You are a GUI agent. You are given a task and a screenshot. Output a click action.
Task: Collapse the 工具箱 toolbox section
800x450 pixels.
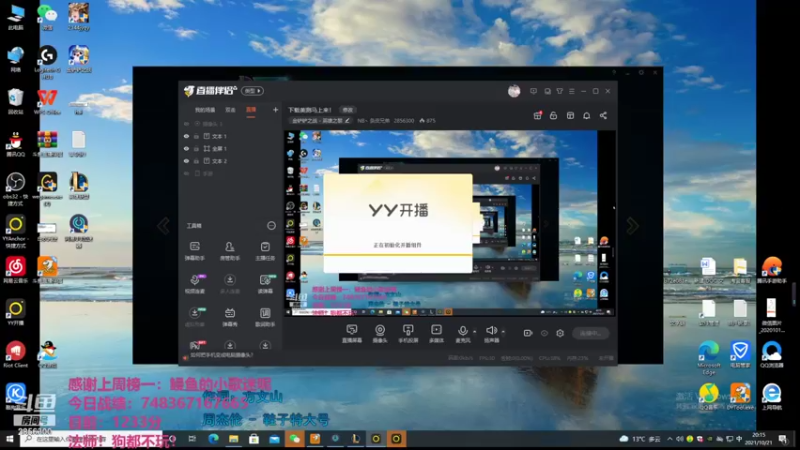pyautogui.click(x=271, y=226)
